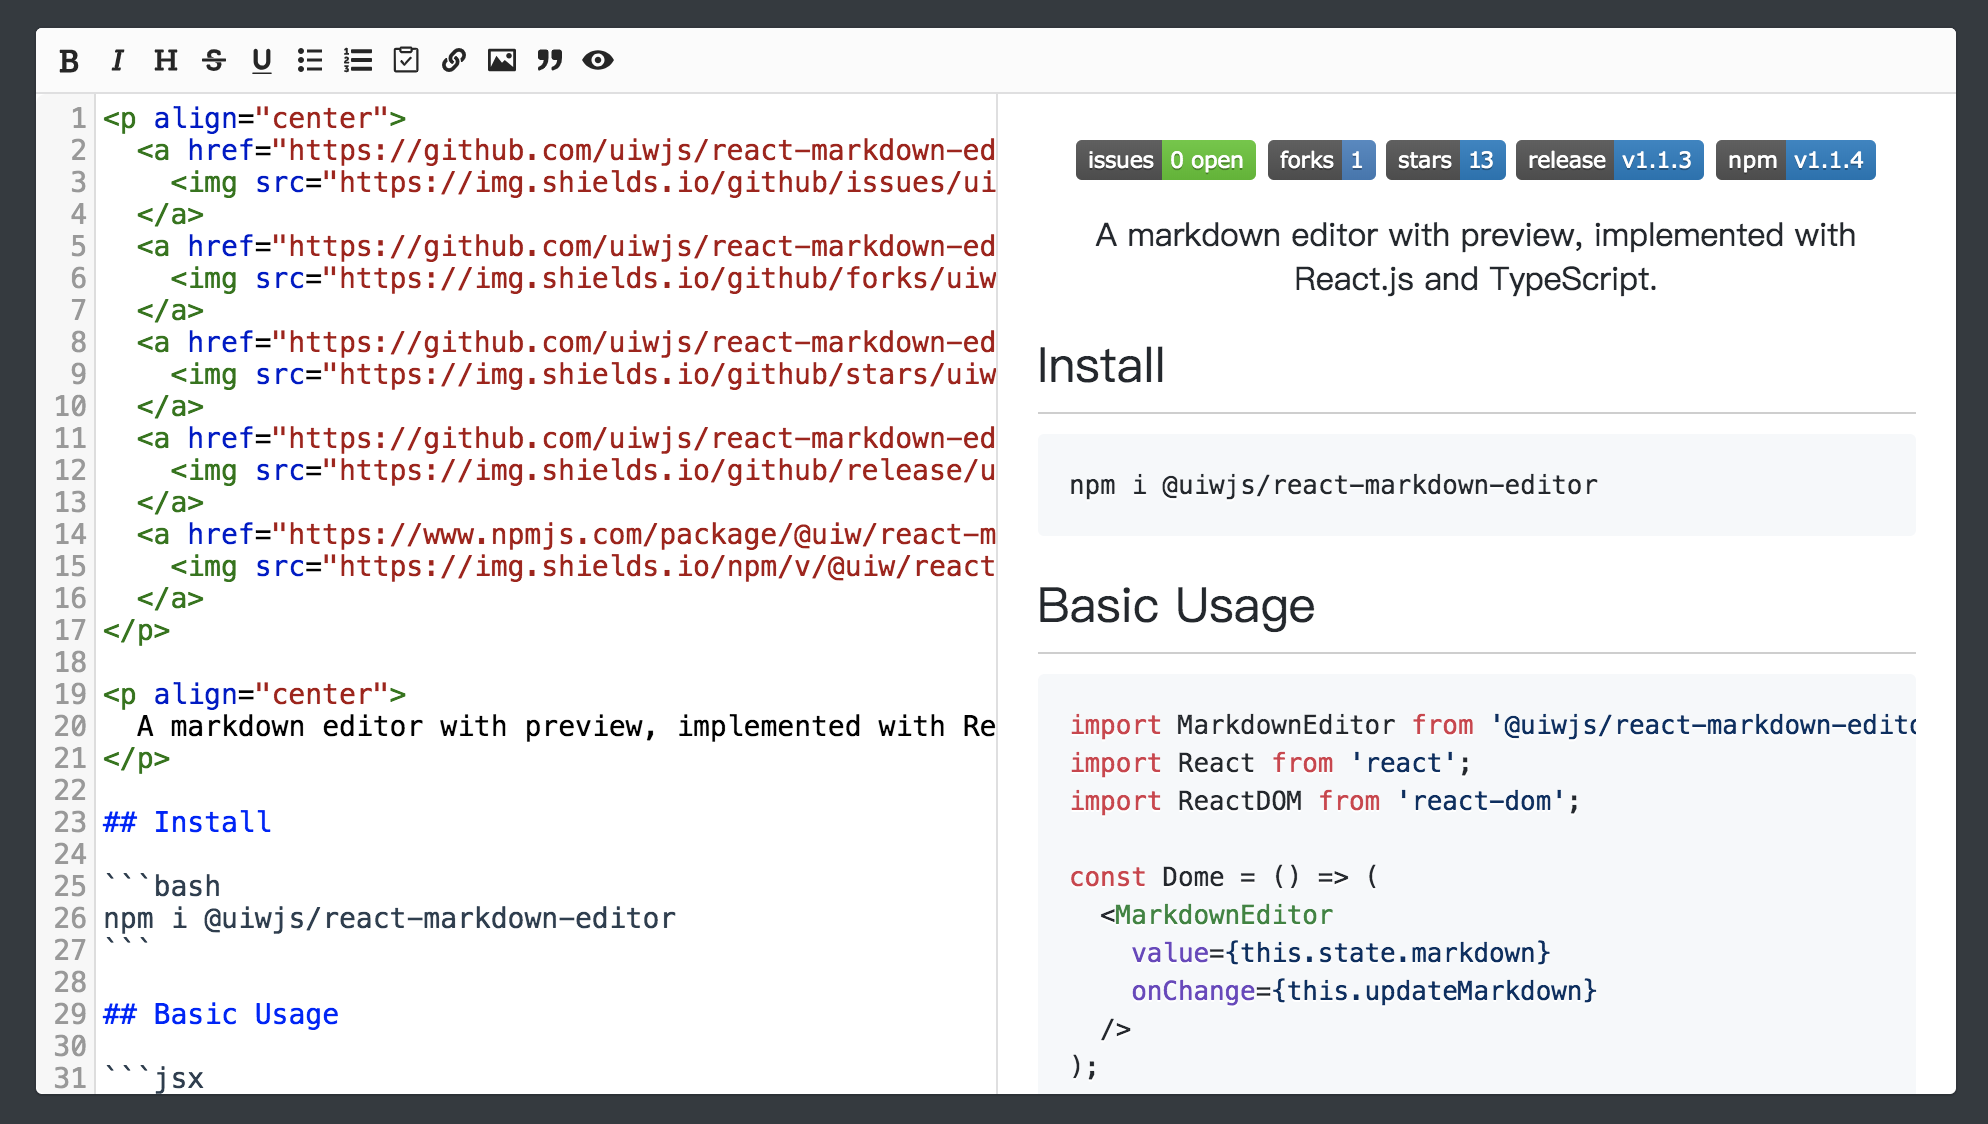The height and width of the screenshot is (1124, 1988).
Task: Insert a task checklist item
Action: (x=406, y=60)
